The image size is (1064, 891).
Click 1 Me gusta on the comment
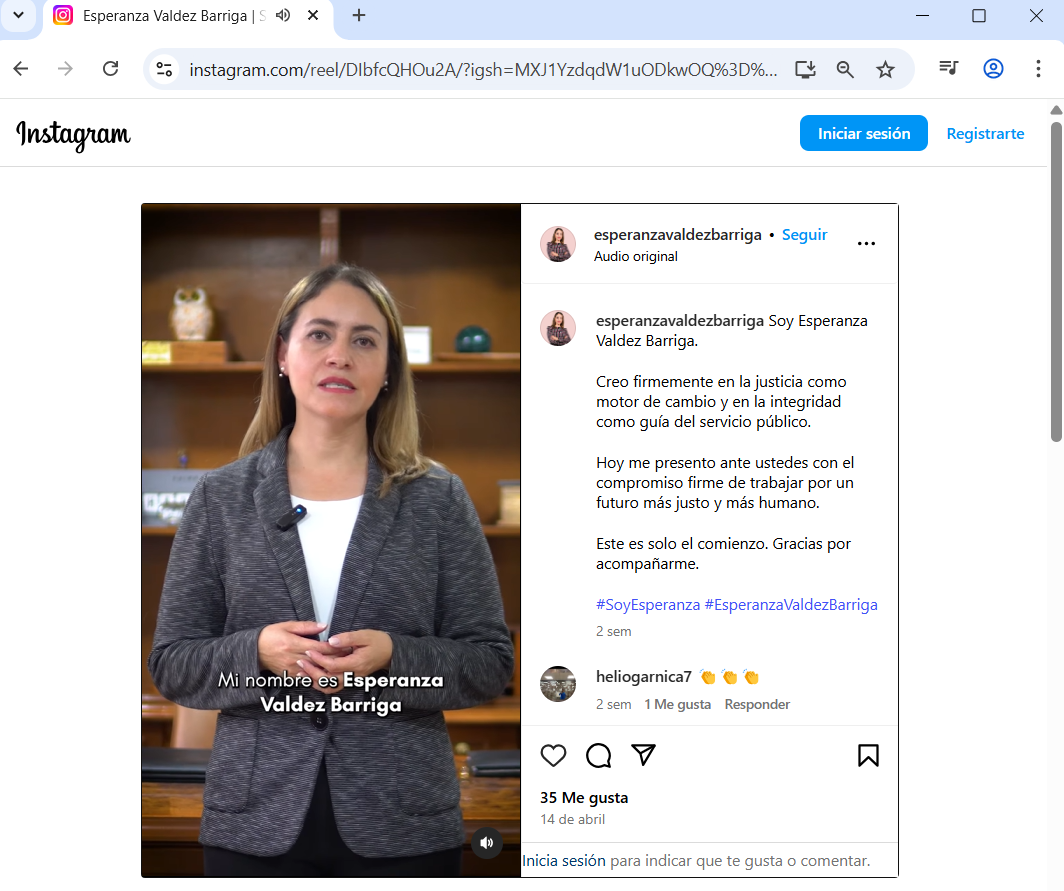pyautogui.click(x=677, y=704)
